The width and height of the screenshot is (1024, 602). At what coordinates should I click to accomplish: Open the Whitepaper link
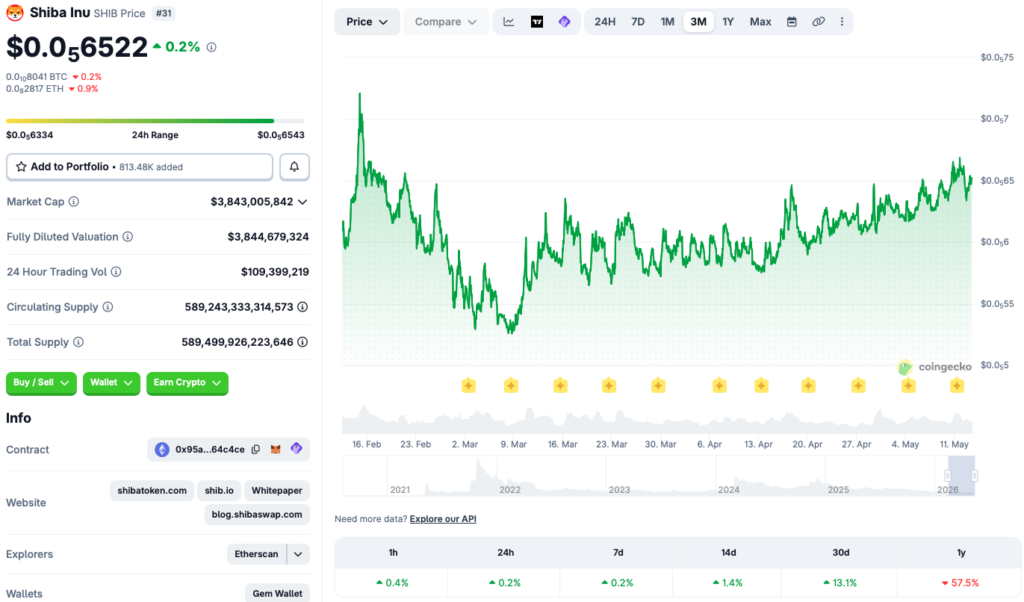click(x=277, y=490)
